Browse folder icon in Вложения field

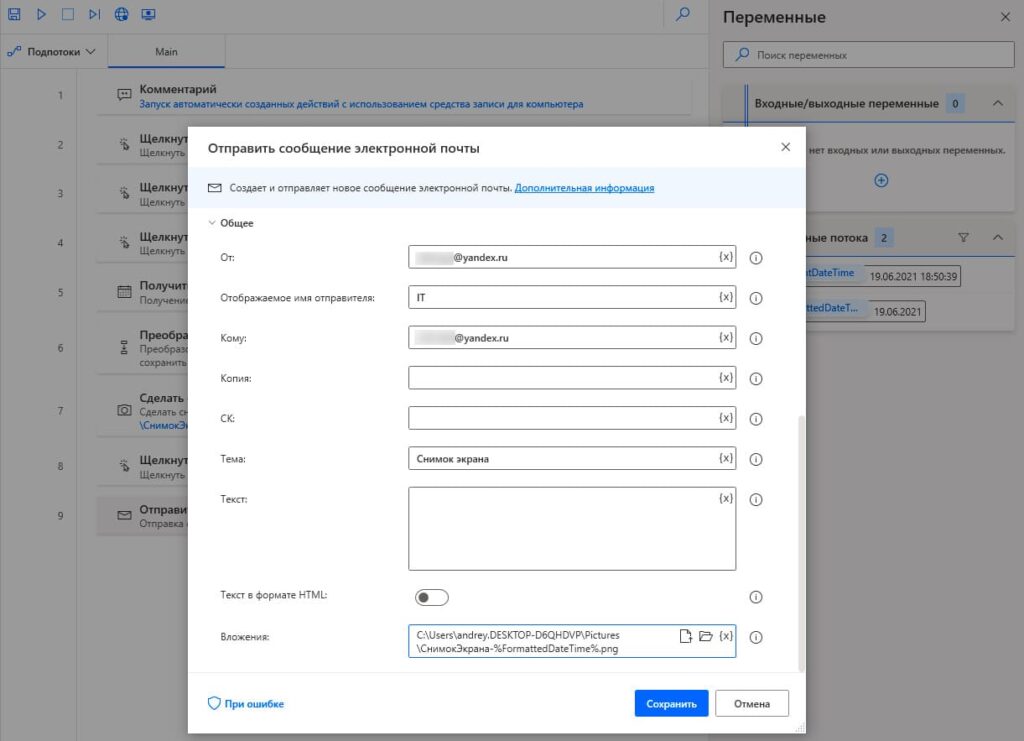(x=706, y=636)
